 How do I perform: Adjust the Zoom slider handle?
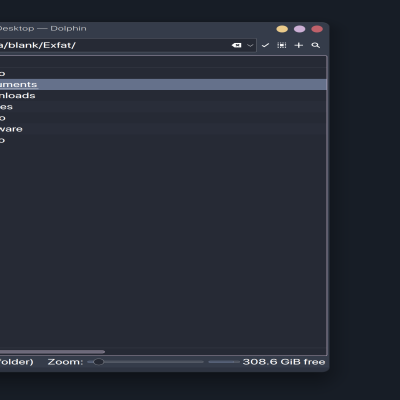tap(98, 362)
